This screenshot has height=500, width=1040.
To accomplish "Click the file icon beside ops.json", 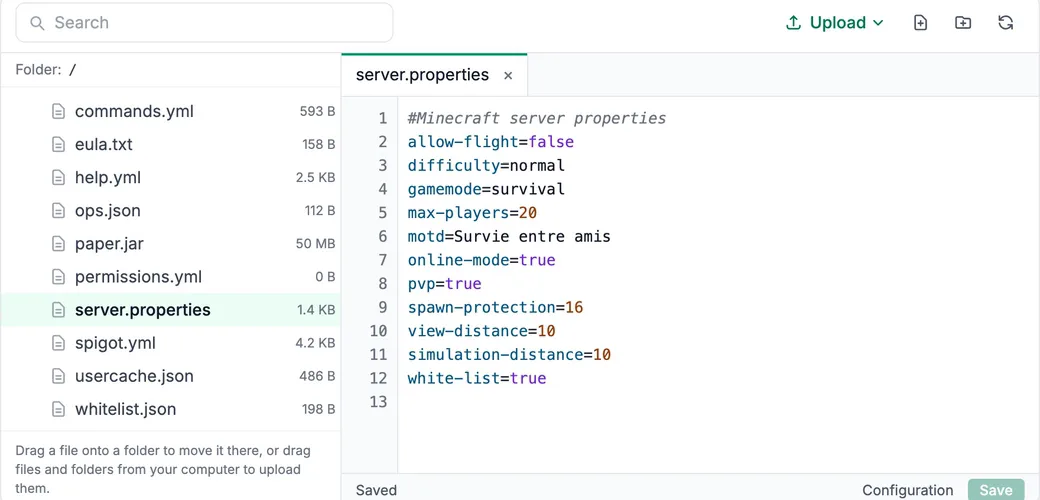I will point(59,211).
